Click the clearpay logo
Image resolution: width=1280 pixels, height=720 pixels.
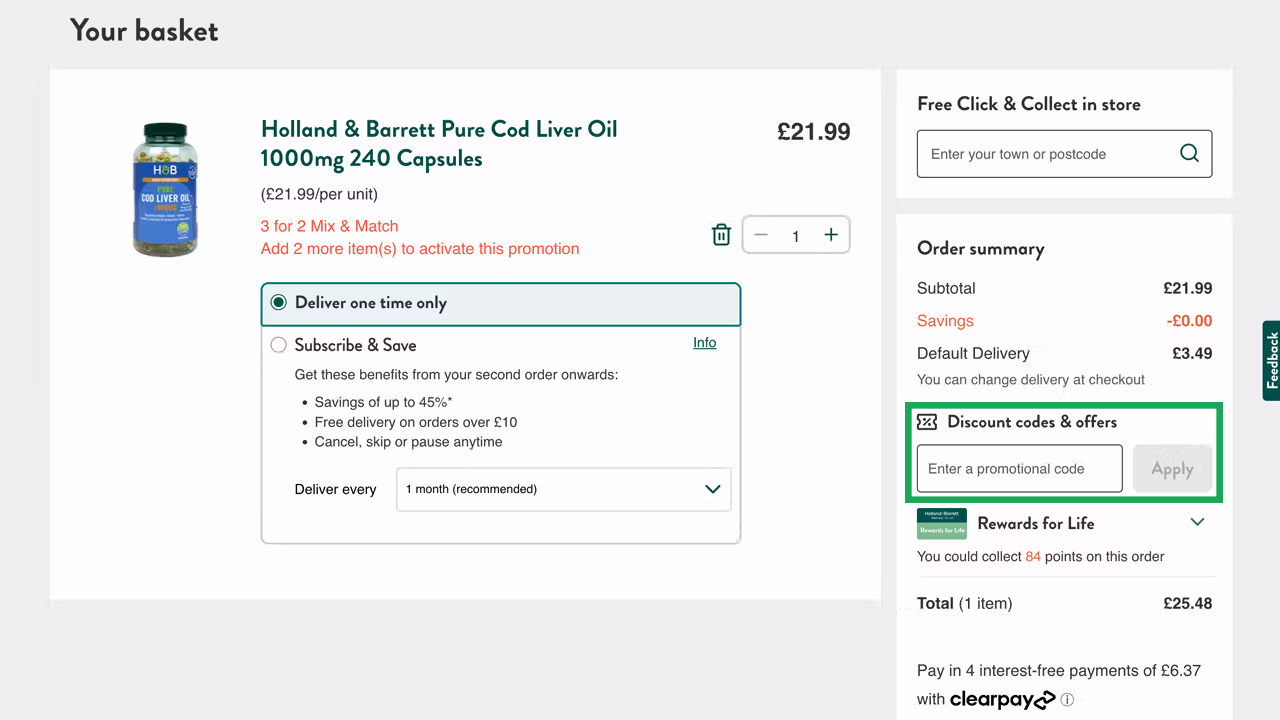tap(1002, 699)
